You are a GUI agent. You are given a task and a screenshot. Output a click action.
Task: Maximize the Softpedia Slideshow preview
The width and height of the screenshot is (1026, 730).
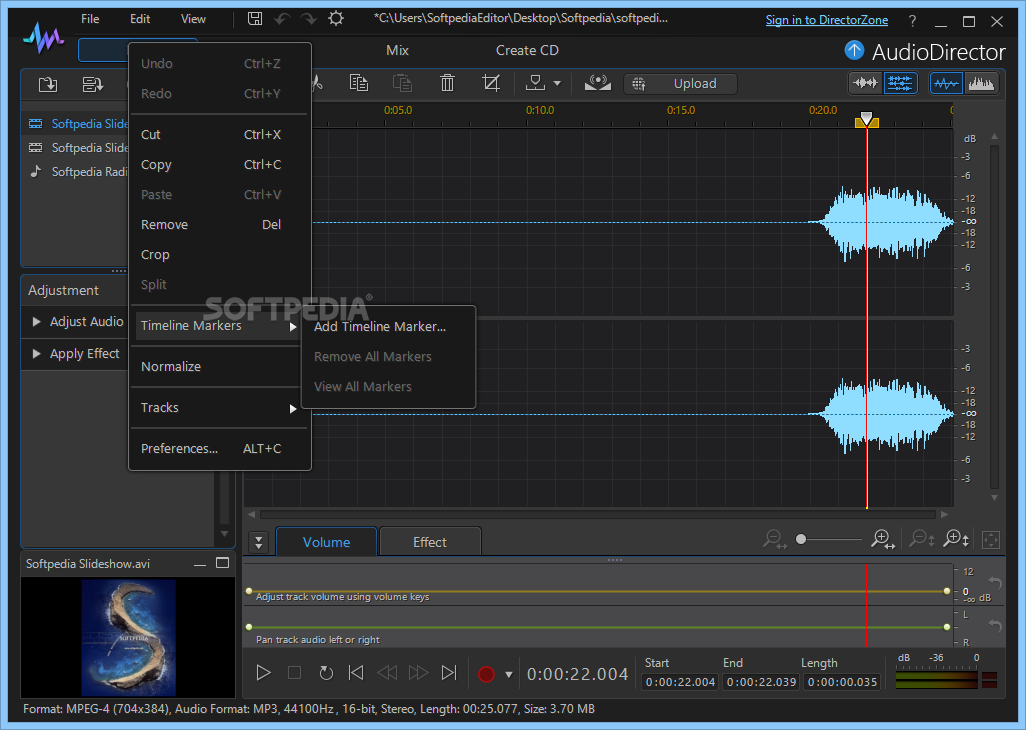[x=222, y=563]
